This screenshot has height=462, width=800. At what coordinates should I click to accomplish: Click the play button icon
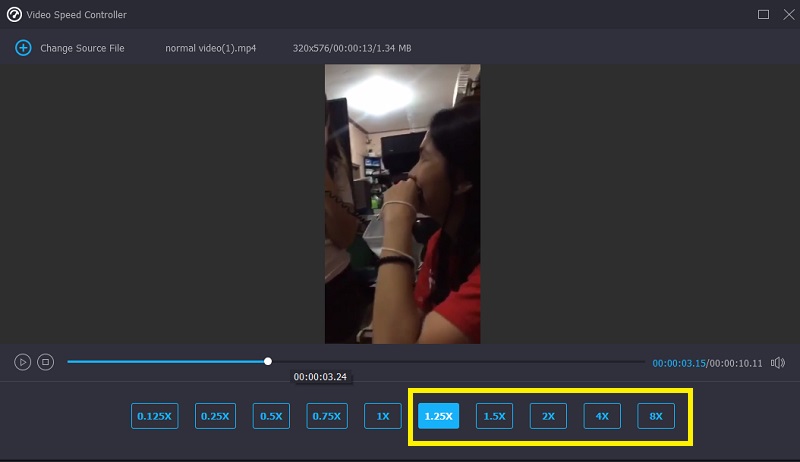pos(22,362)
